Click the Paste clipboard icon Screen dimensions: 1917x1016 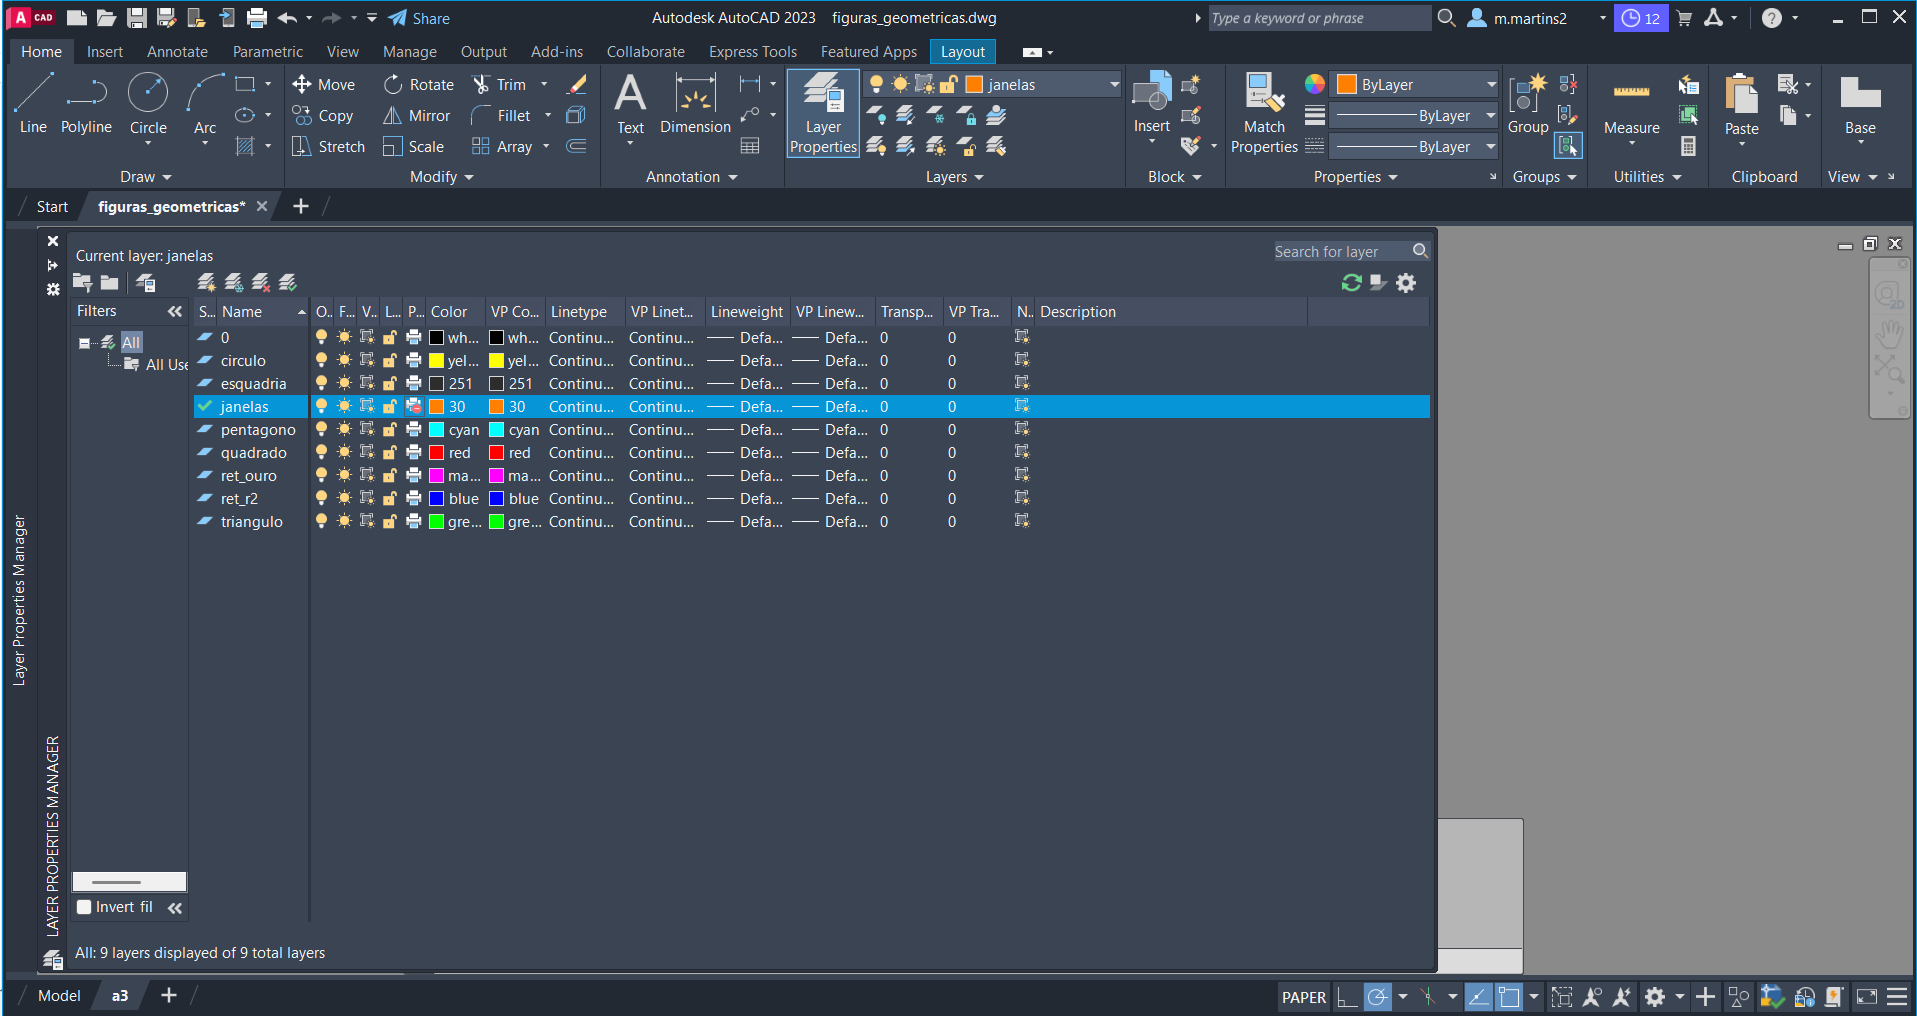(x=1741, y=95)
